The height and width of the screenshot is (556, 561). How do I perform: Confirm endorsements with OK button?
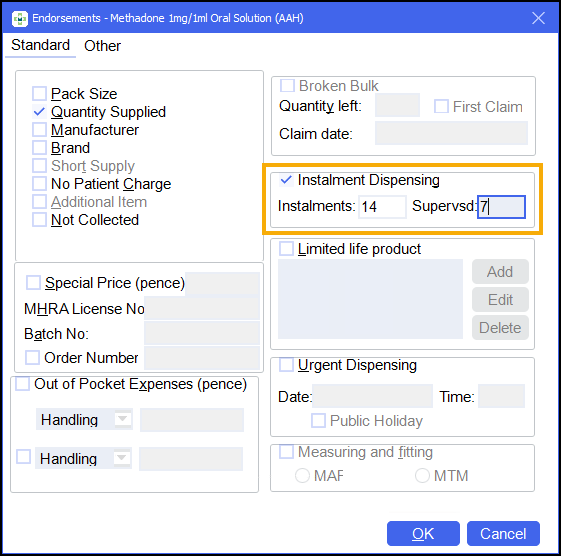click(x=423, y=533)
